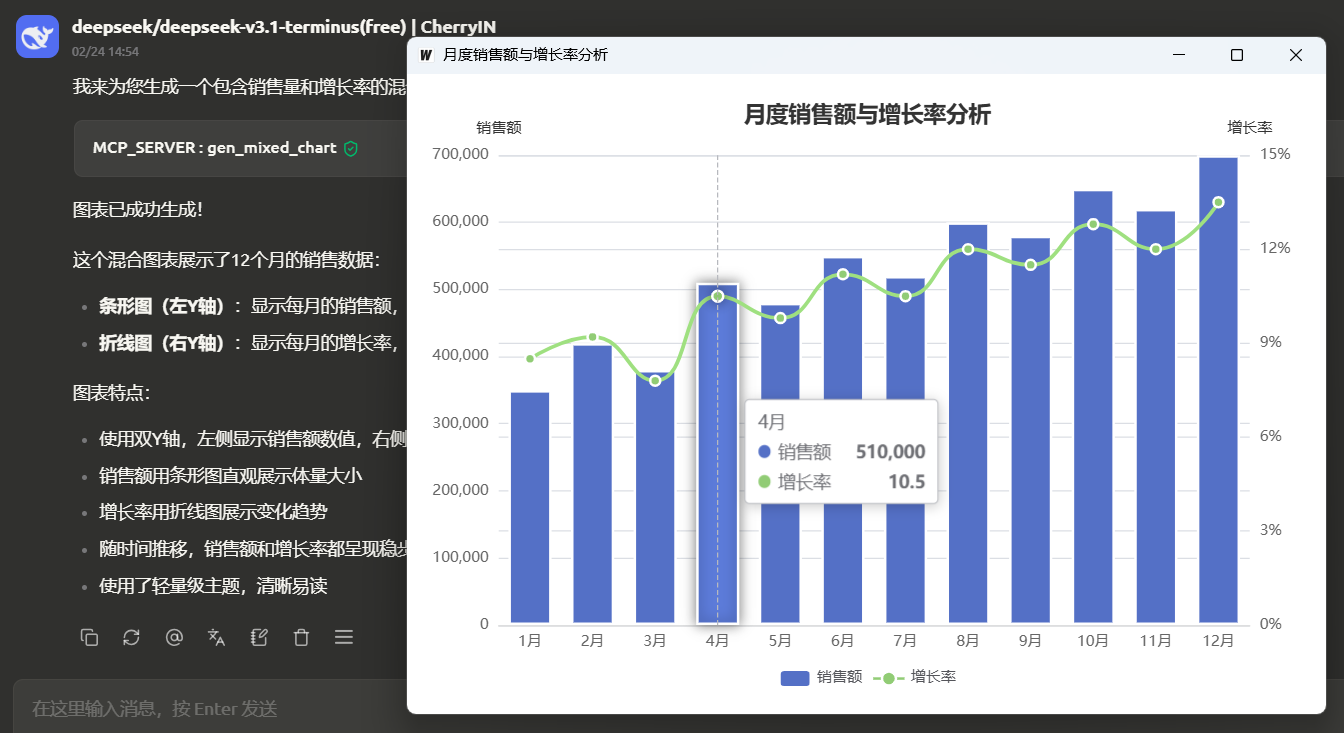1344x733 pixels.
Task: Expand the MCP_SERVER : gen_mixed_chart tool block
Action: (240, 148)
